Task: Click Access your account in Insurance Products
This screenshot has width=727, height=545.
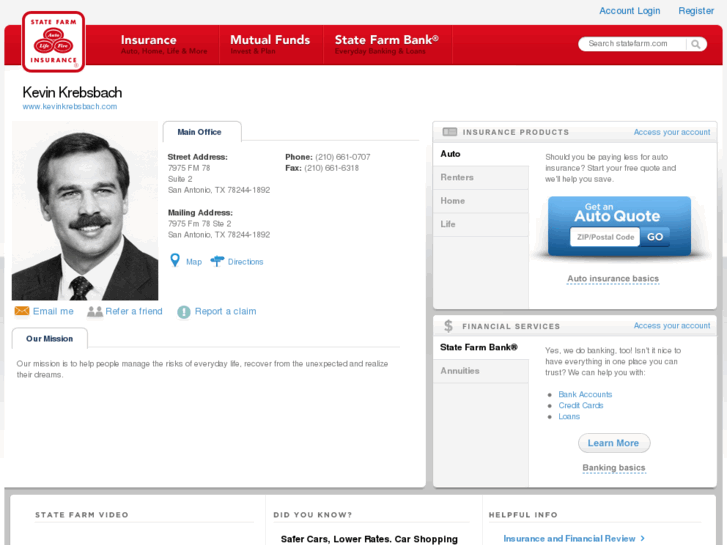Action: point(672,132)
